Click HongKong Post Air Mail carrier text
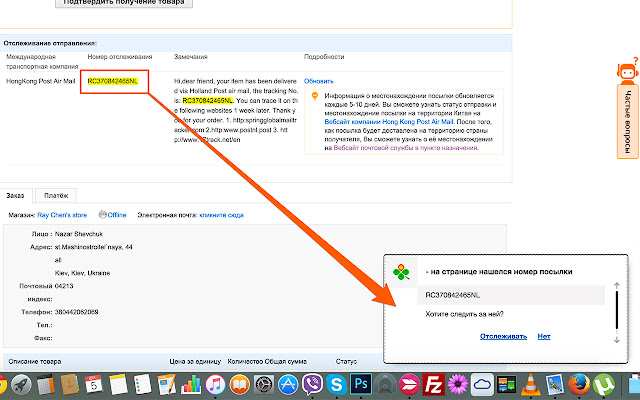 click(x=41, y=81)
